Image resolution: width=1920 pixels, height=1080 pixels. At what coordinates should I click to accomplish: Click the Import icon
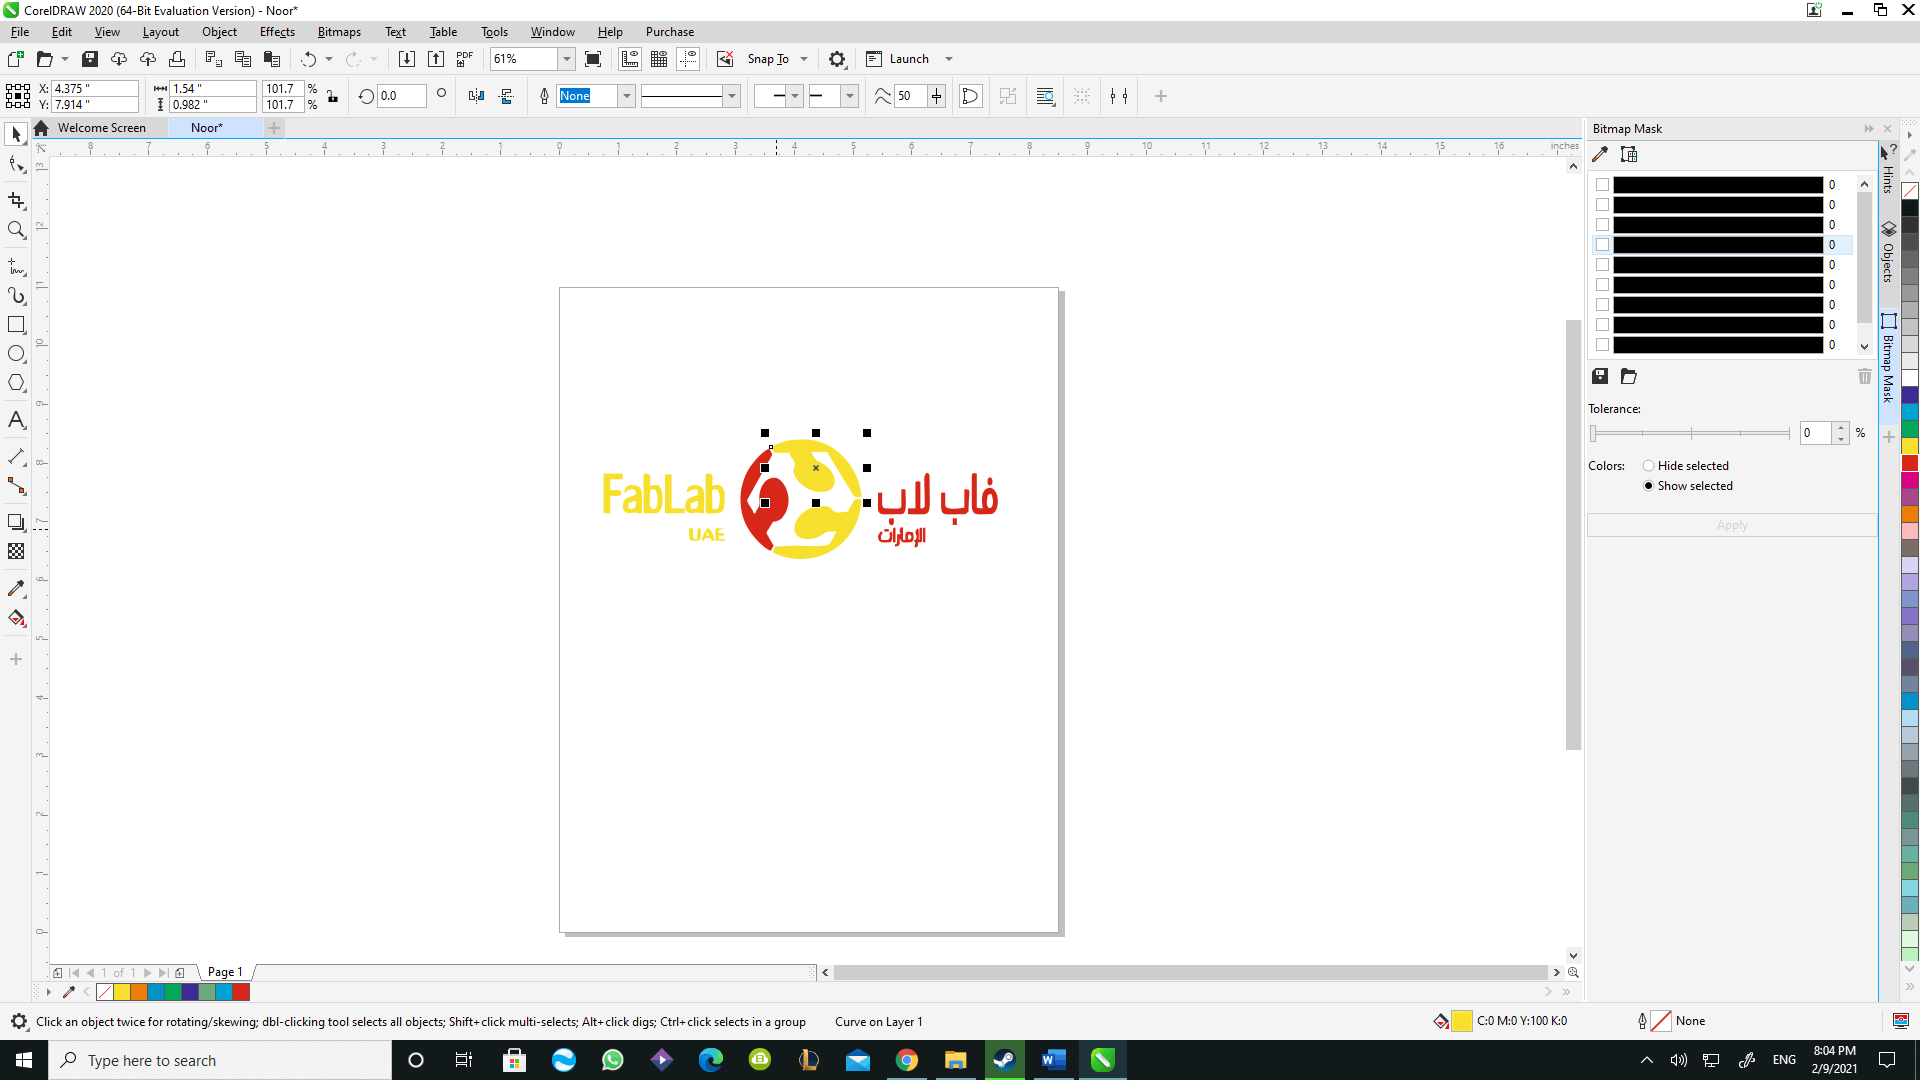click(407, 59)
